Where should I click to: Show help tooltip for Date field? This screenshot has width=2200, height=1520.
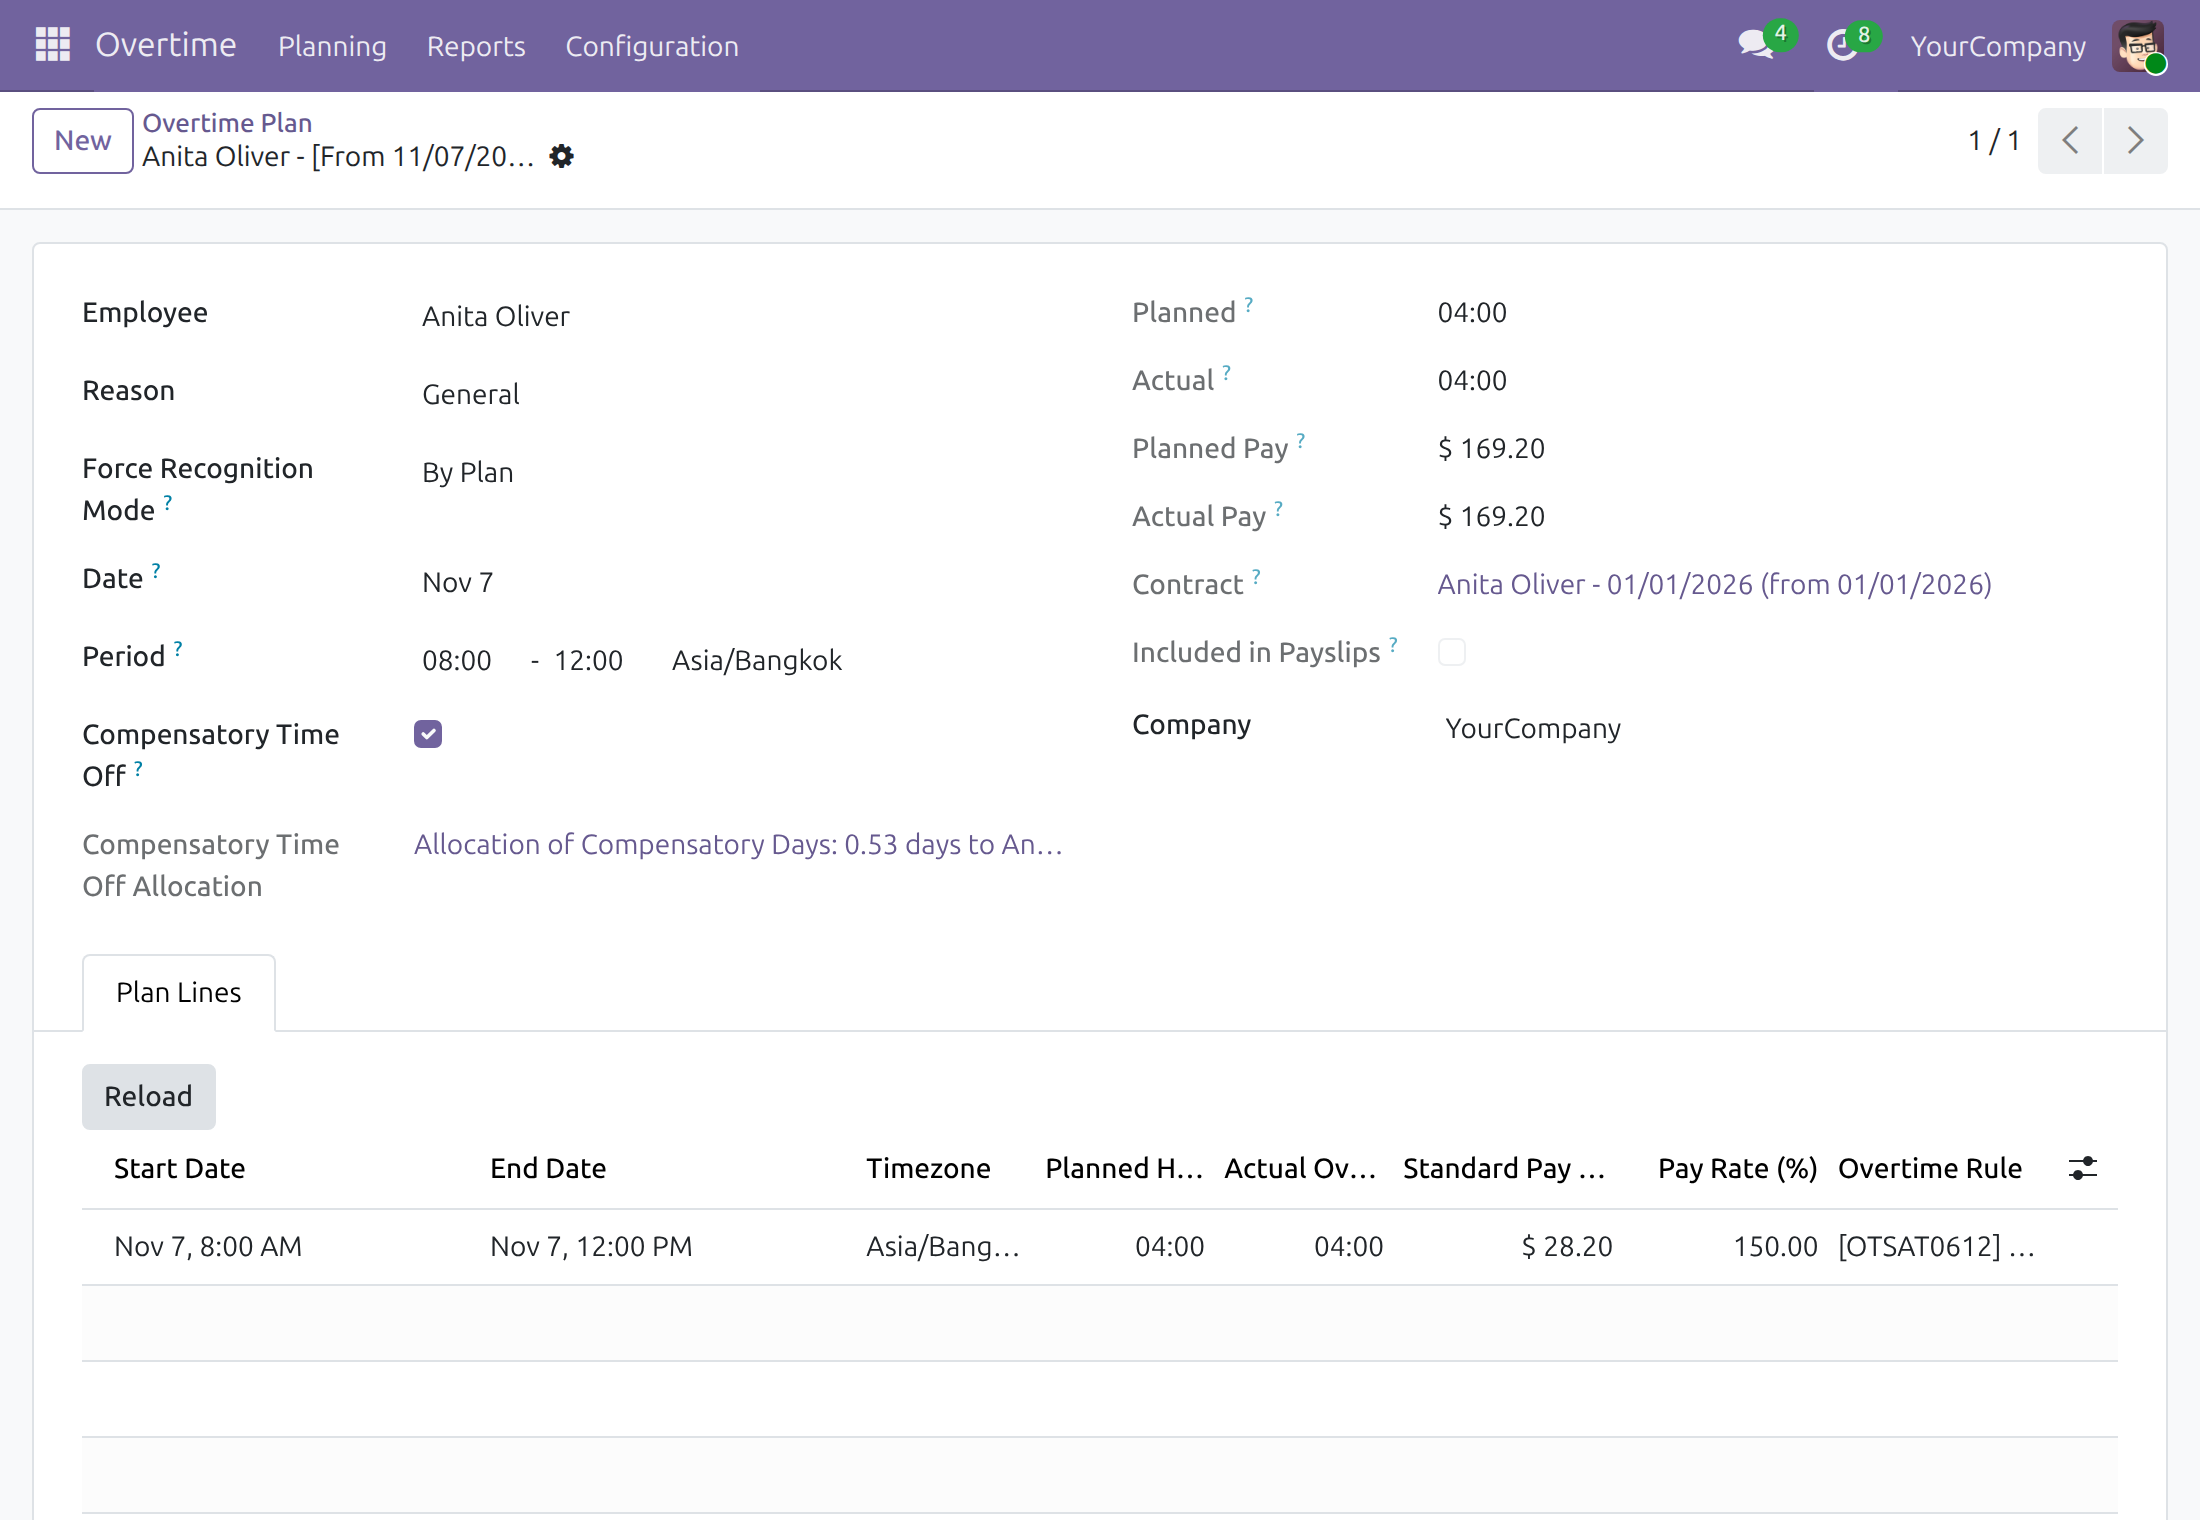click(x=156, y=570)
